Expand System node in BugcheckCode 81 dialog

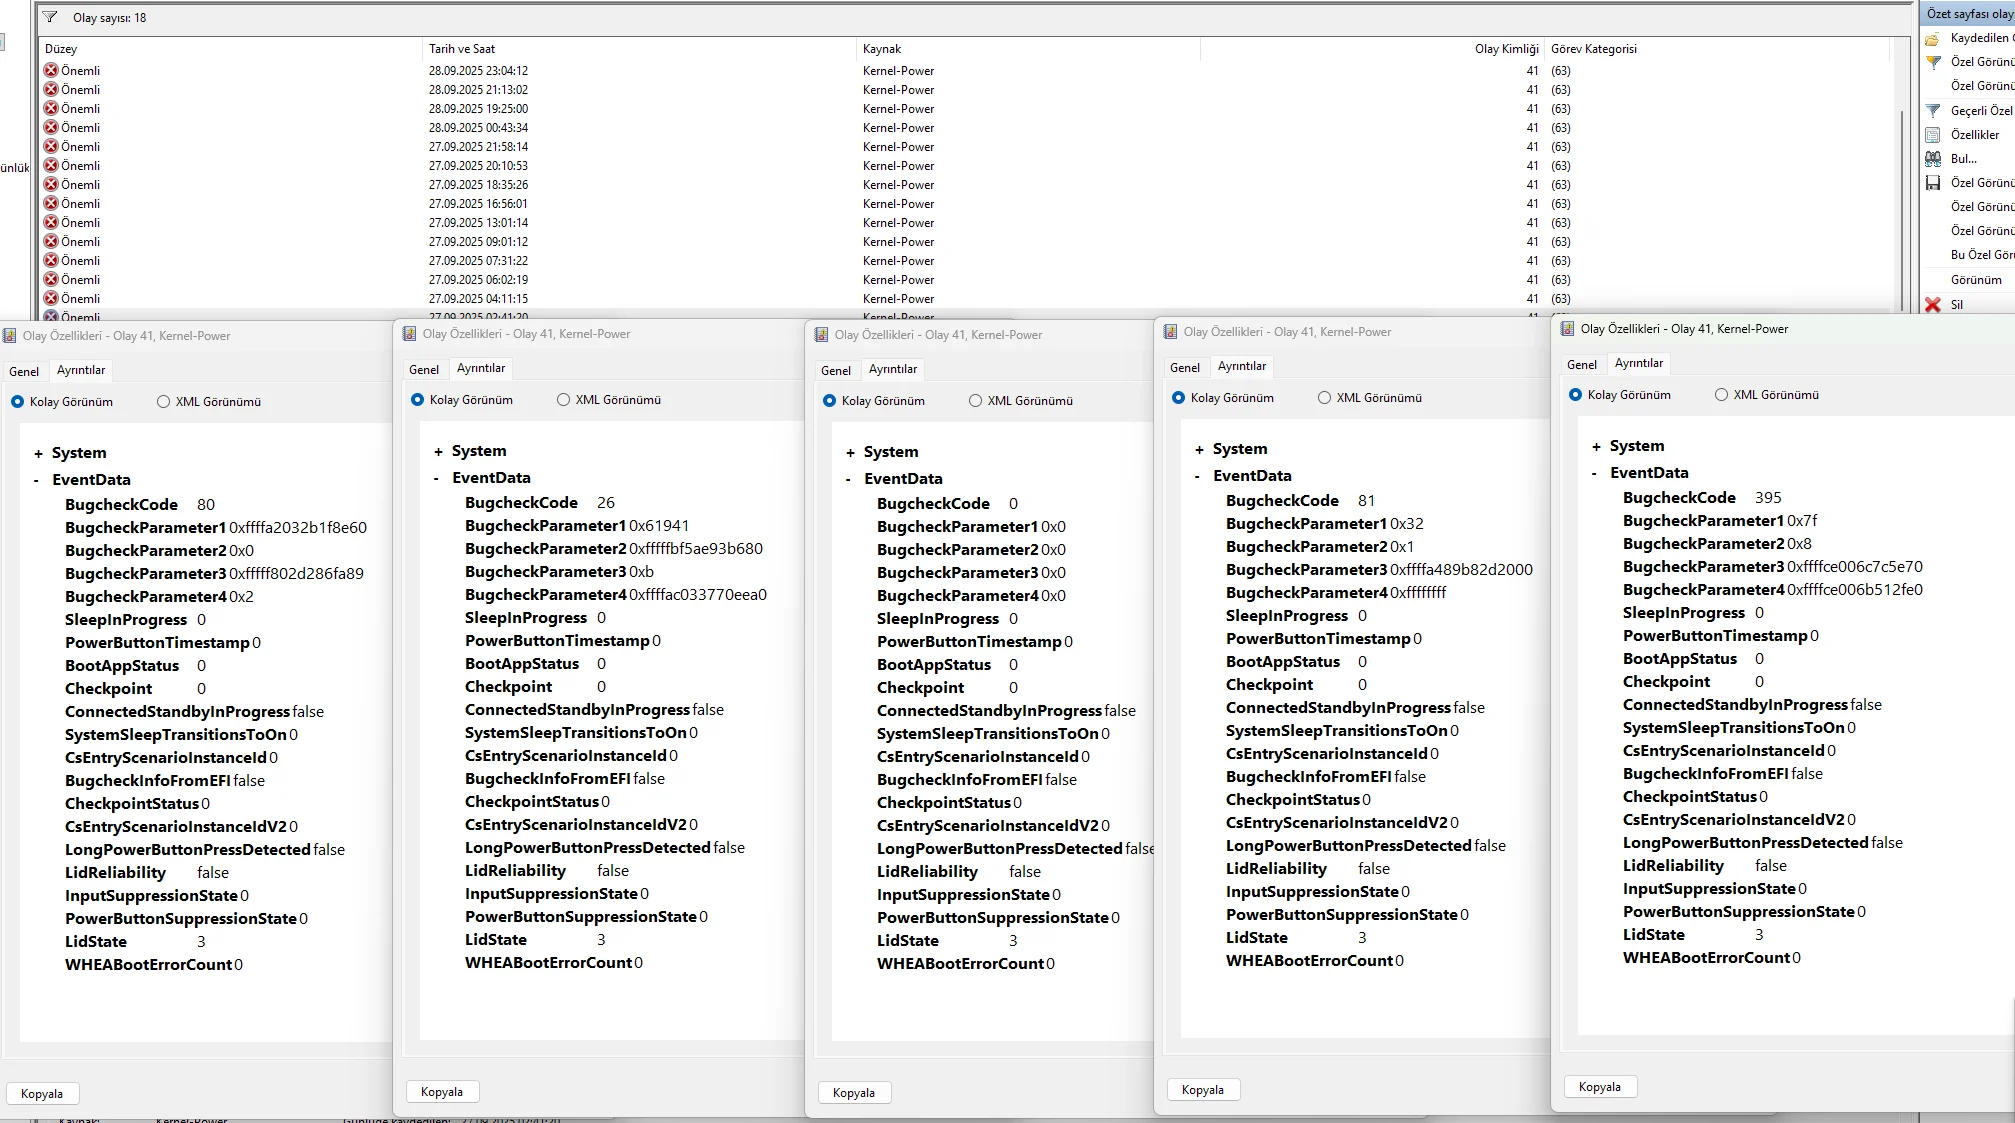[x=1199, y=449]
